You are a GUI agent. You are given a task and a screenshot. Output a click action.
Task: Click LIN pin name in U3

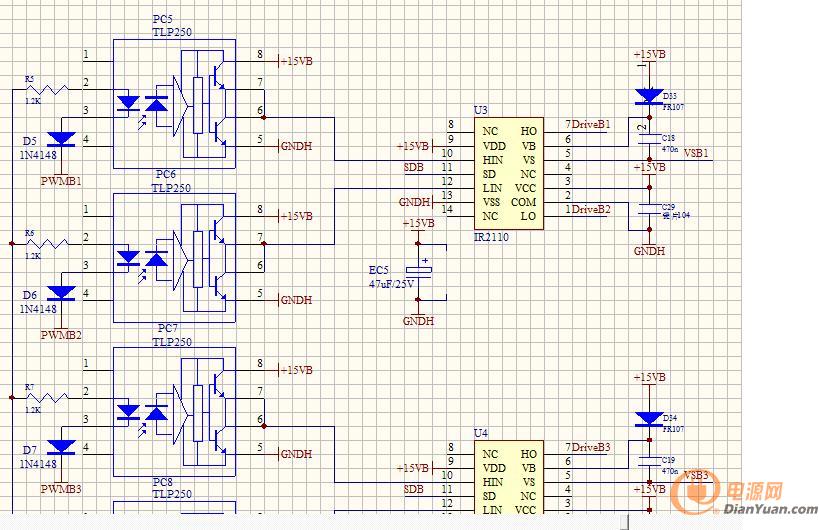pos(493,188)
